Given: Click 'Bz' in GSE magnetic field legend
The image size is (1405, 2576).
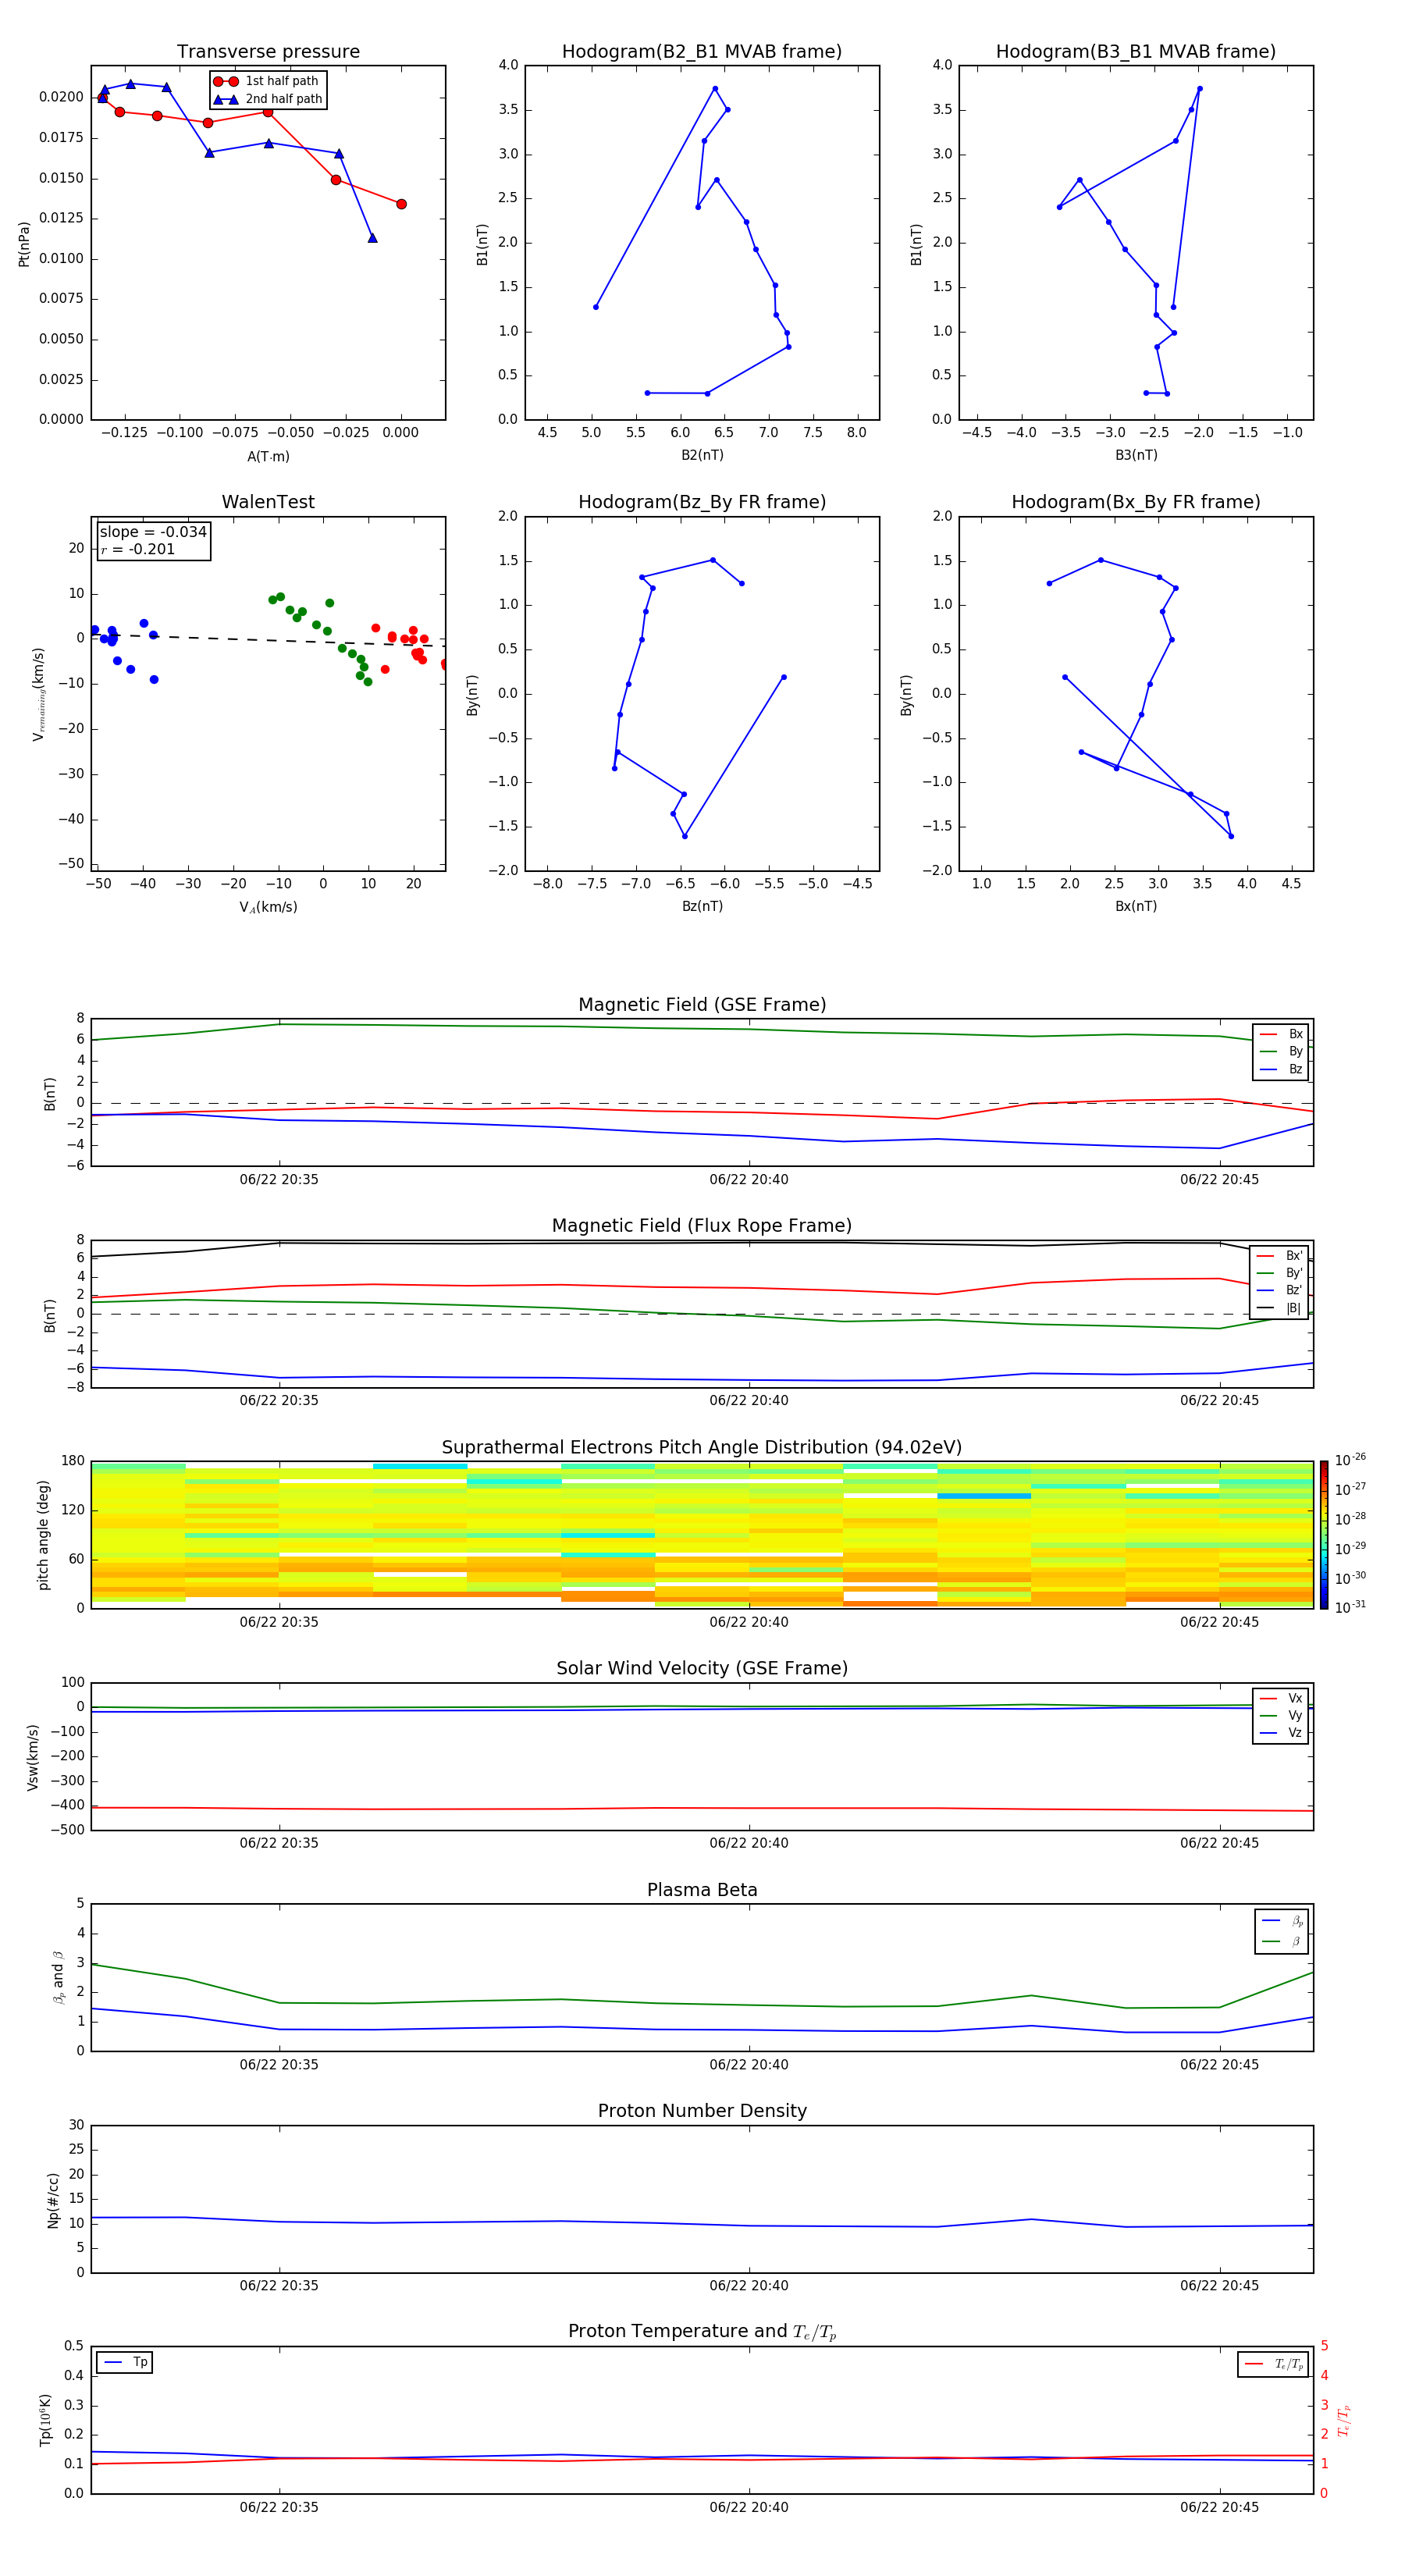Looking at the screenshot, I should click(1295, 1069).
